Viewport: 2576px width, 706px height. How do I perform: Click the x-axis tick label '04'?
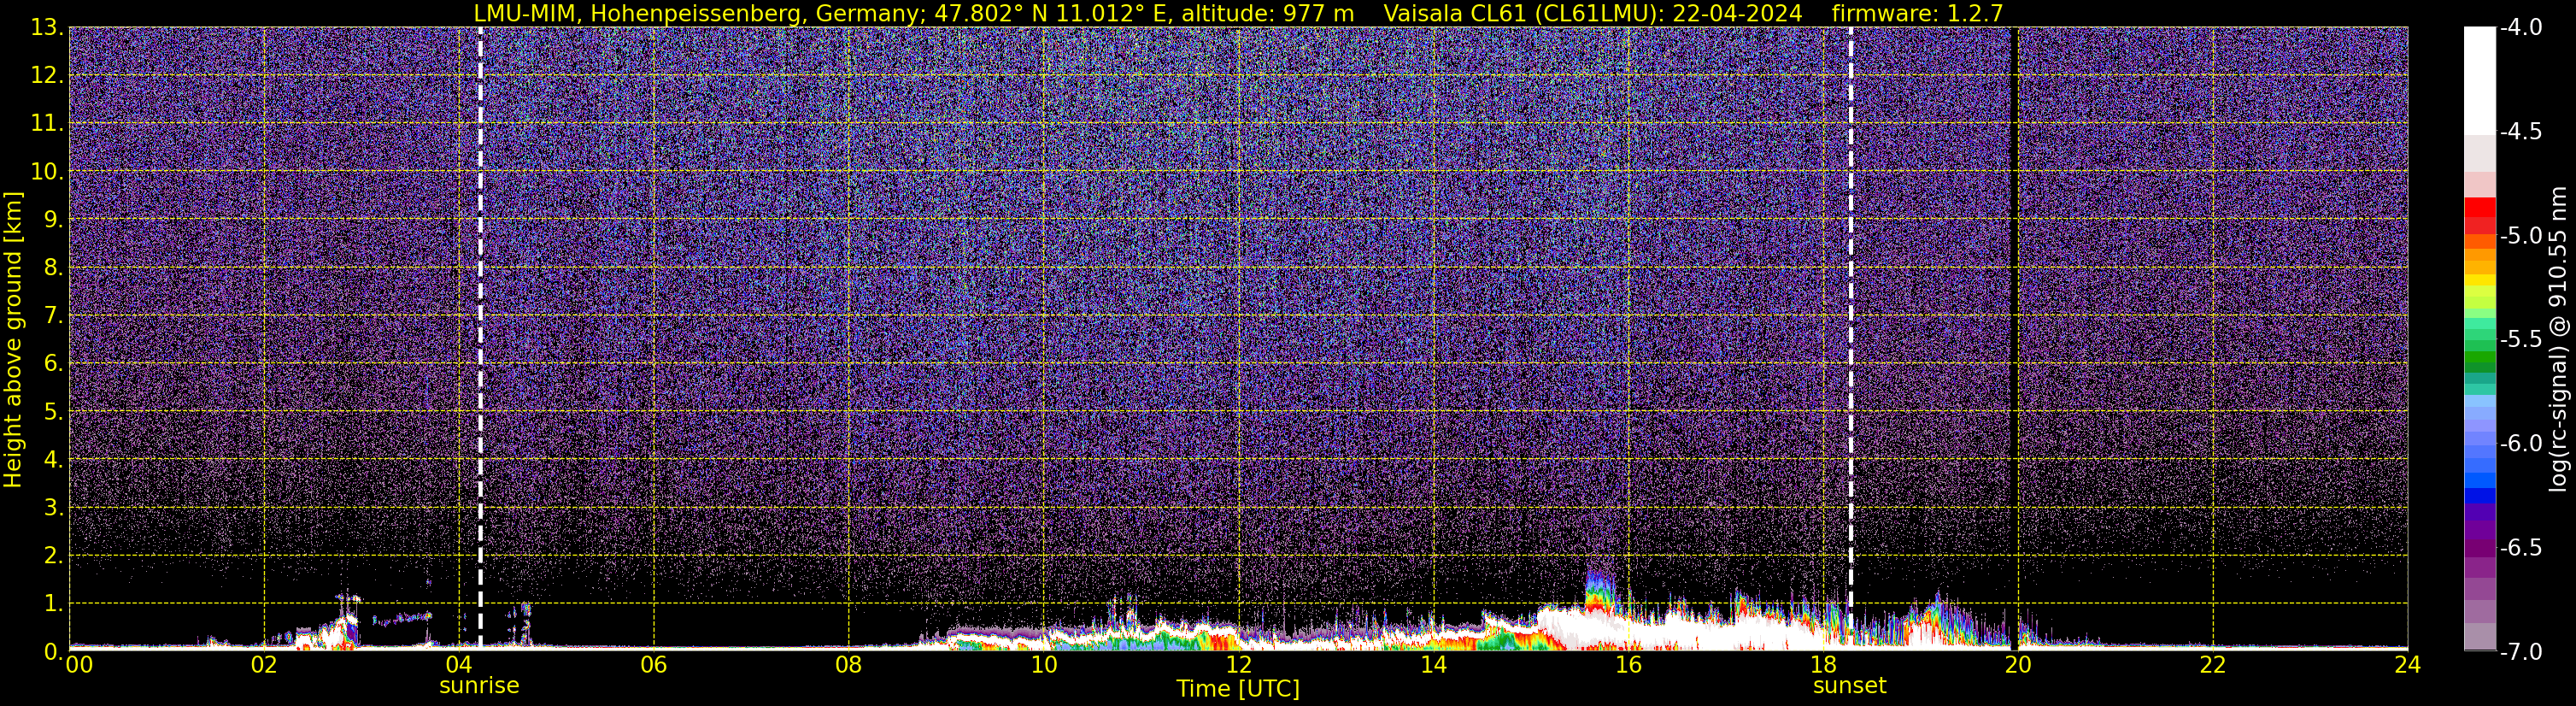(458, 664)
